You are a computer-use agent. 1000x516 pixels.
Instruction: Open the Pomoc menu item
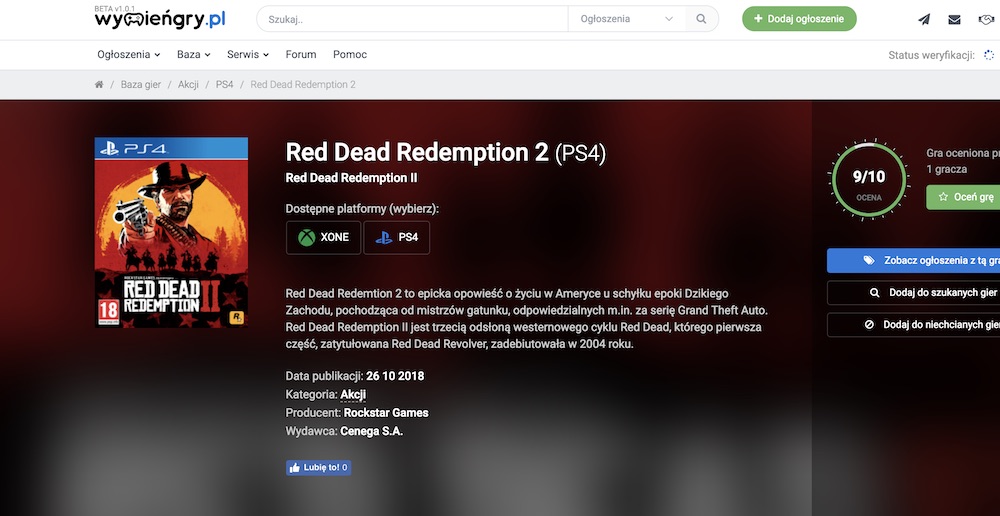(350, 55)
